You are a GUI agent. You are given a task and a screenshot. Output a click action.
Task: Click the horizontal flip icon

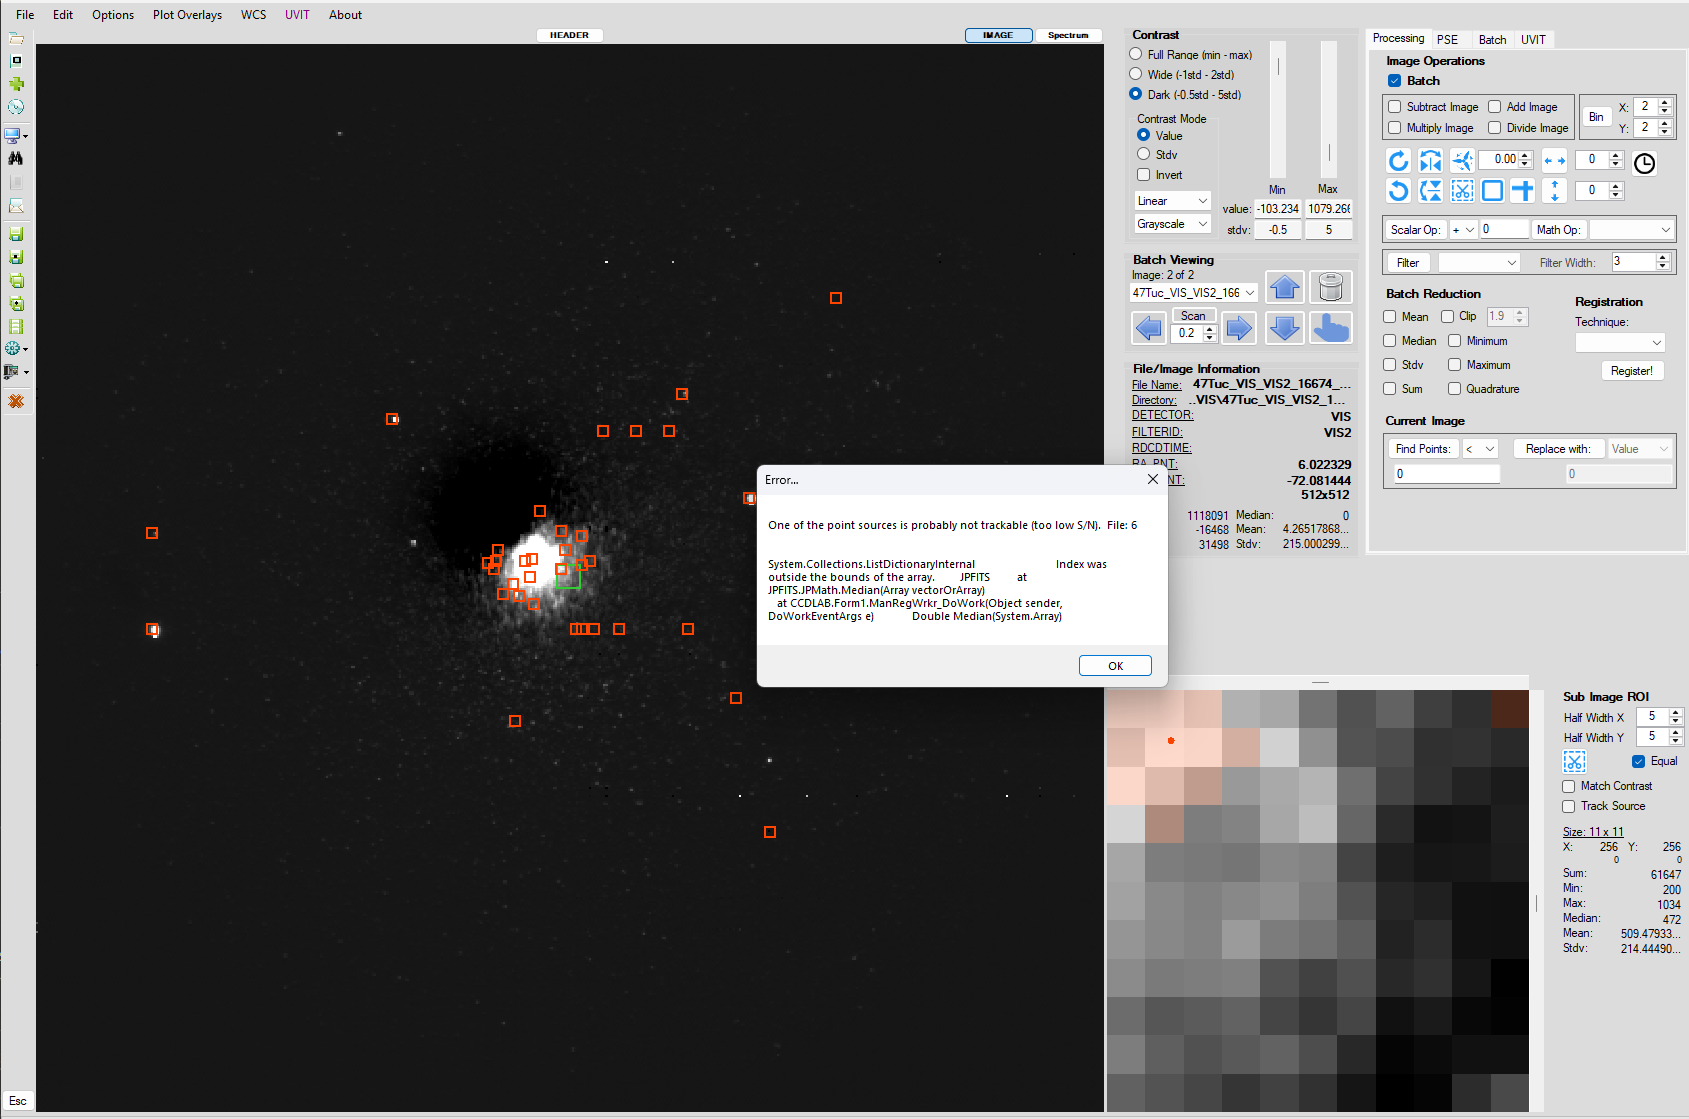[x=1430, y=161]
